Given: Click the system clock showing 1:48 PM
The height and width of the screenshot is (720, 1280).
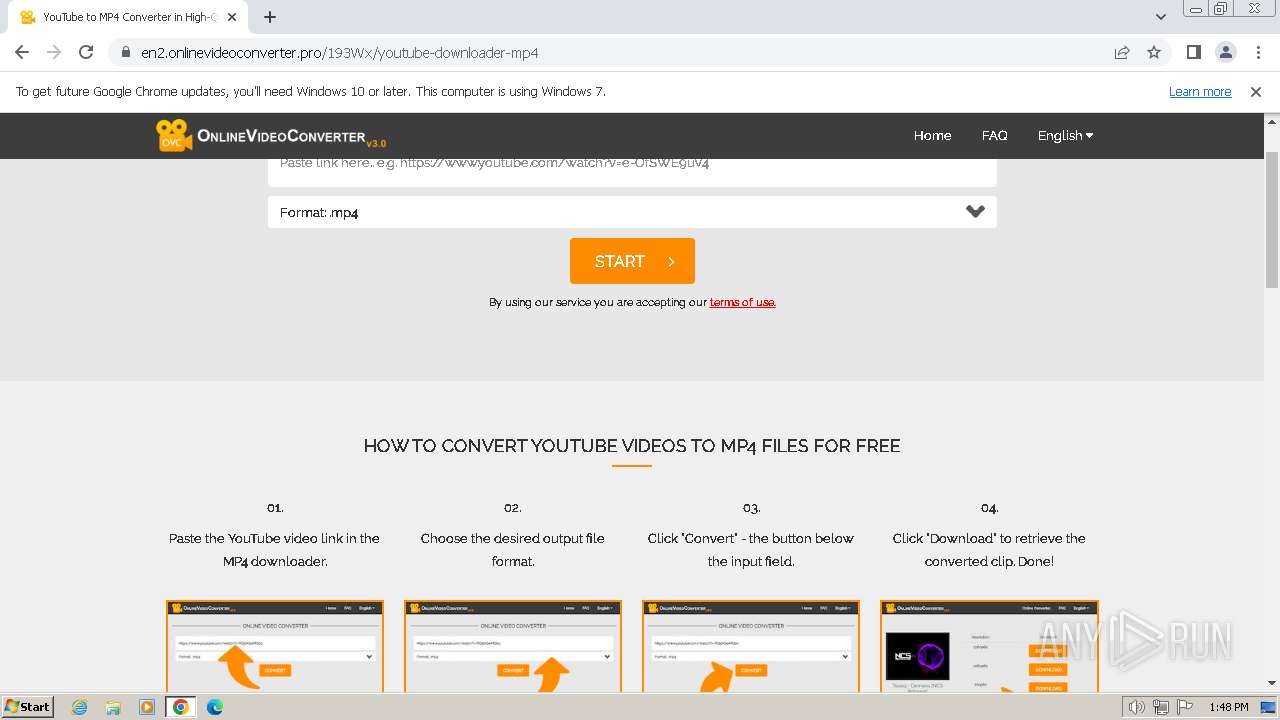Looking at the screenshot, I should pyautogui.click(x=1228, y=707).
